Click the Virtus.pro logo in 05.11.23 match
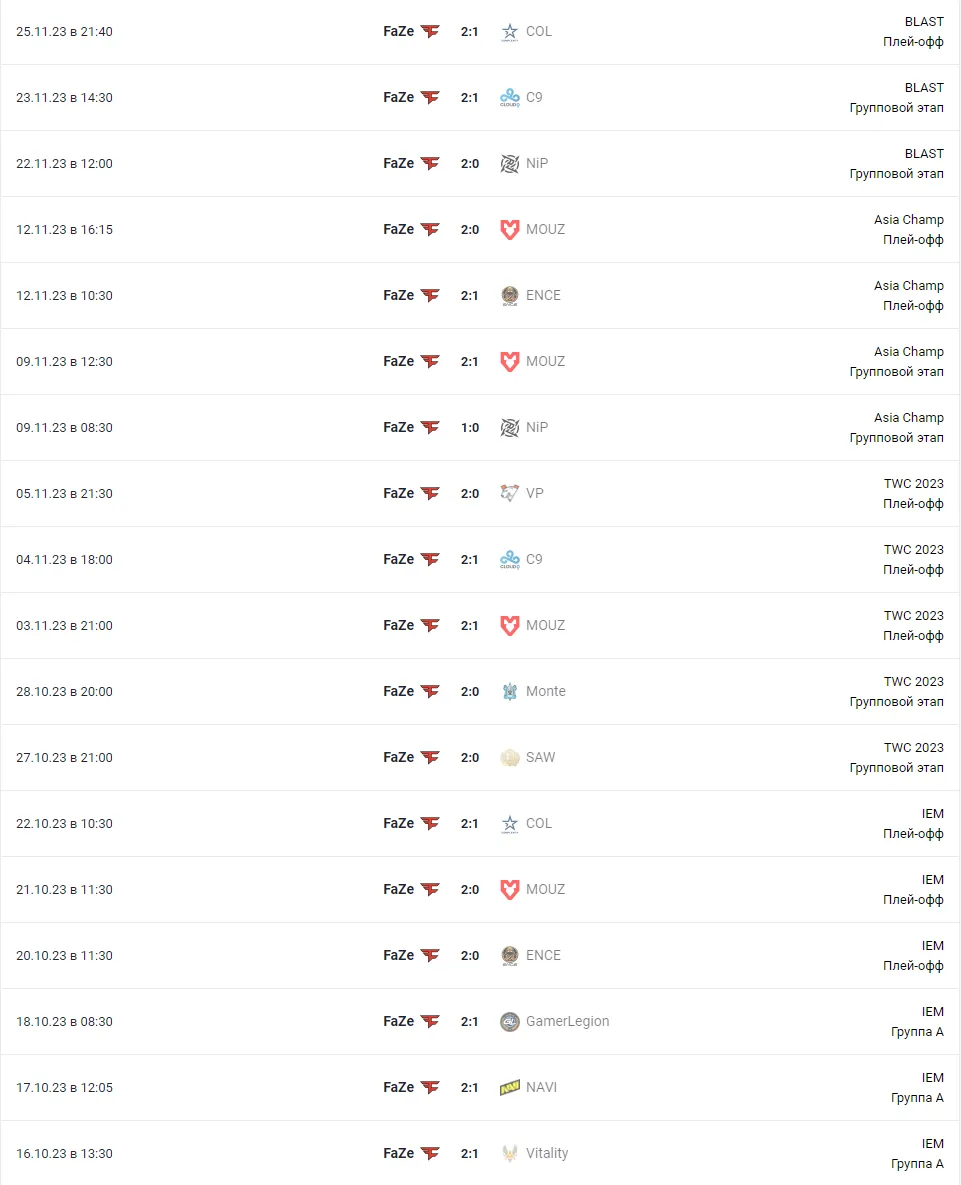The image size is (961, 1185). point(510,493)
